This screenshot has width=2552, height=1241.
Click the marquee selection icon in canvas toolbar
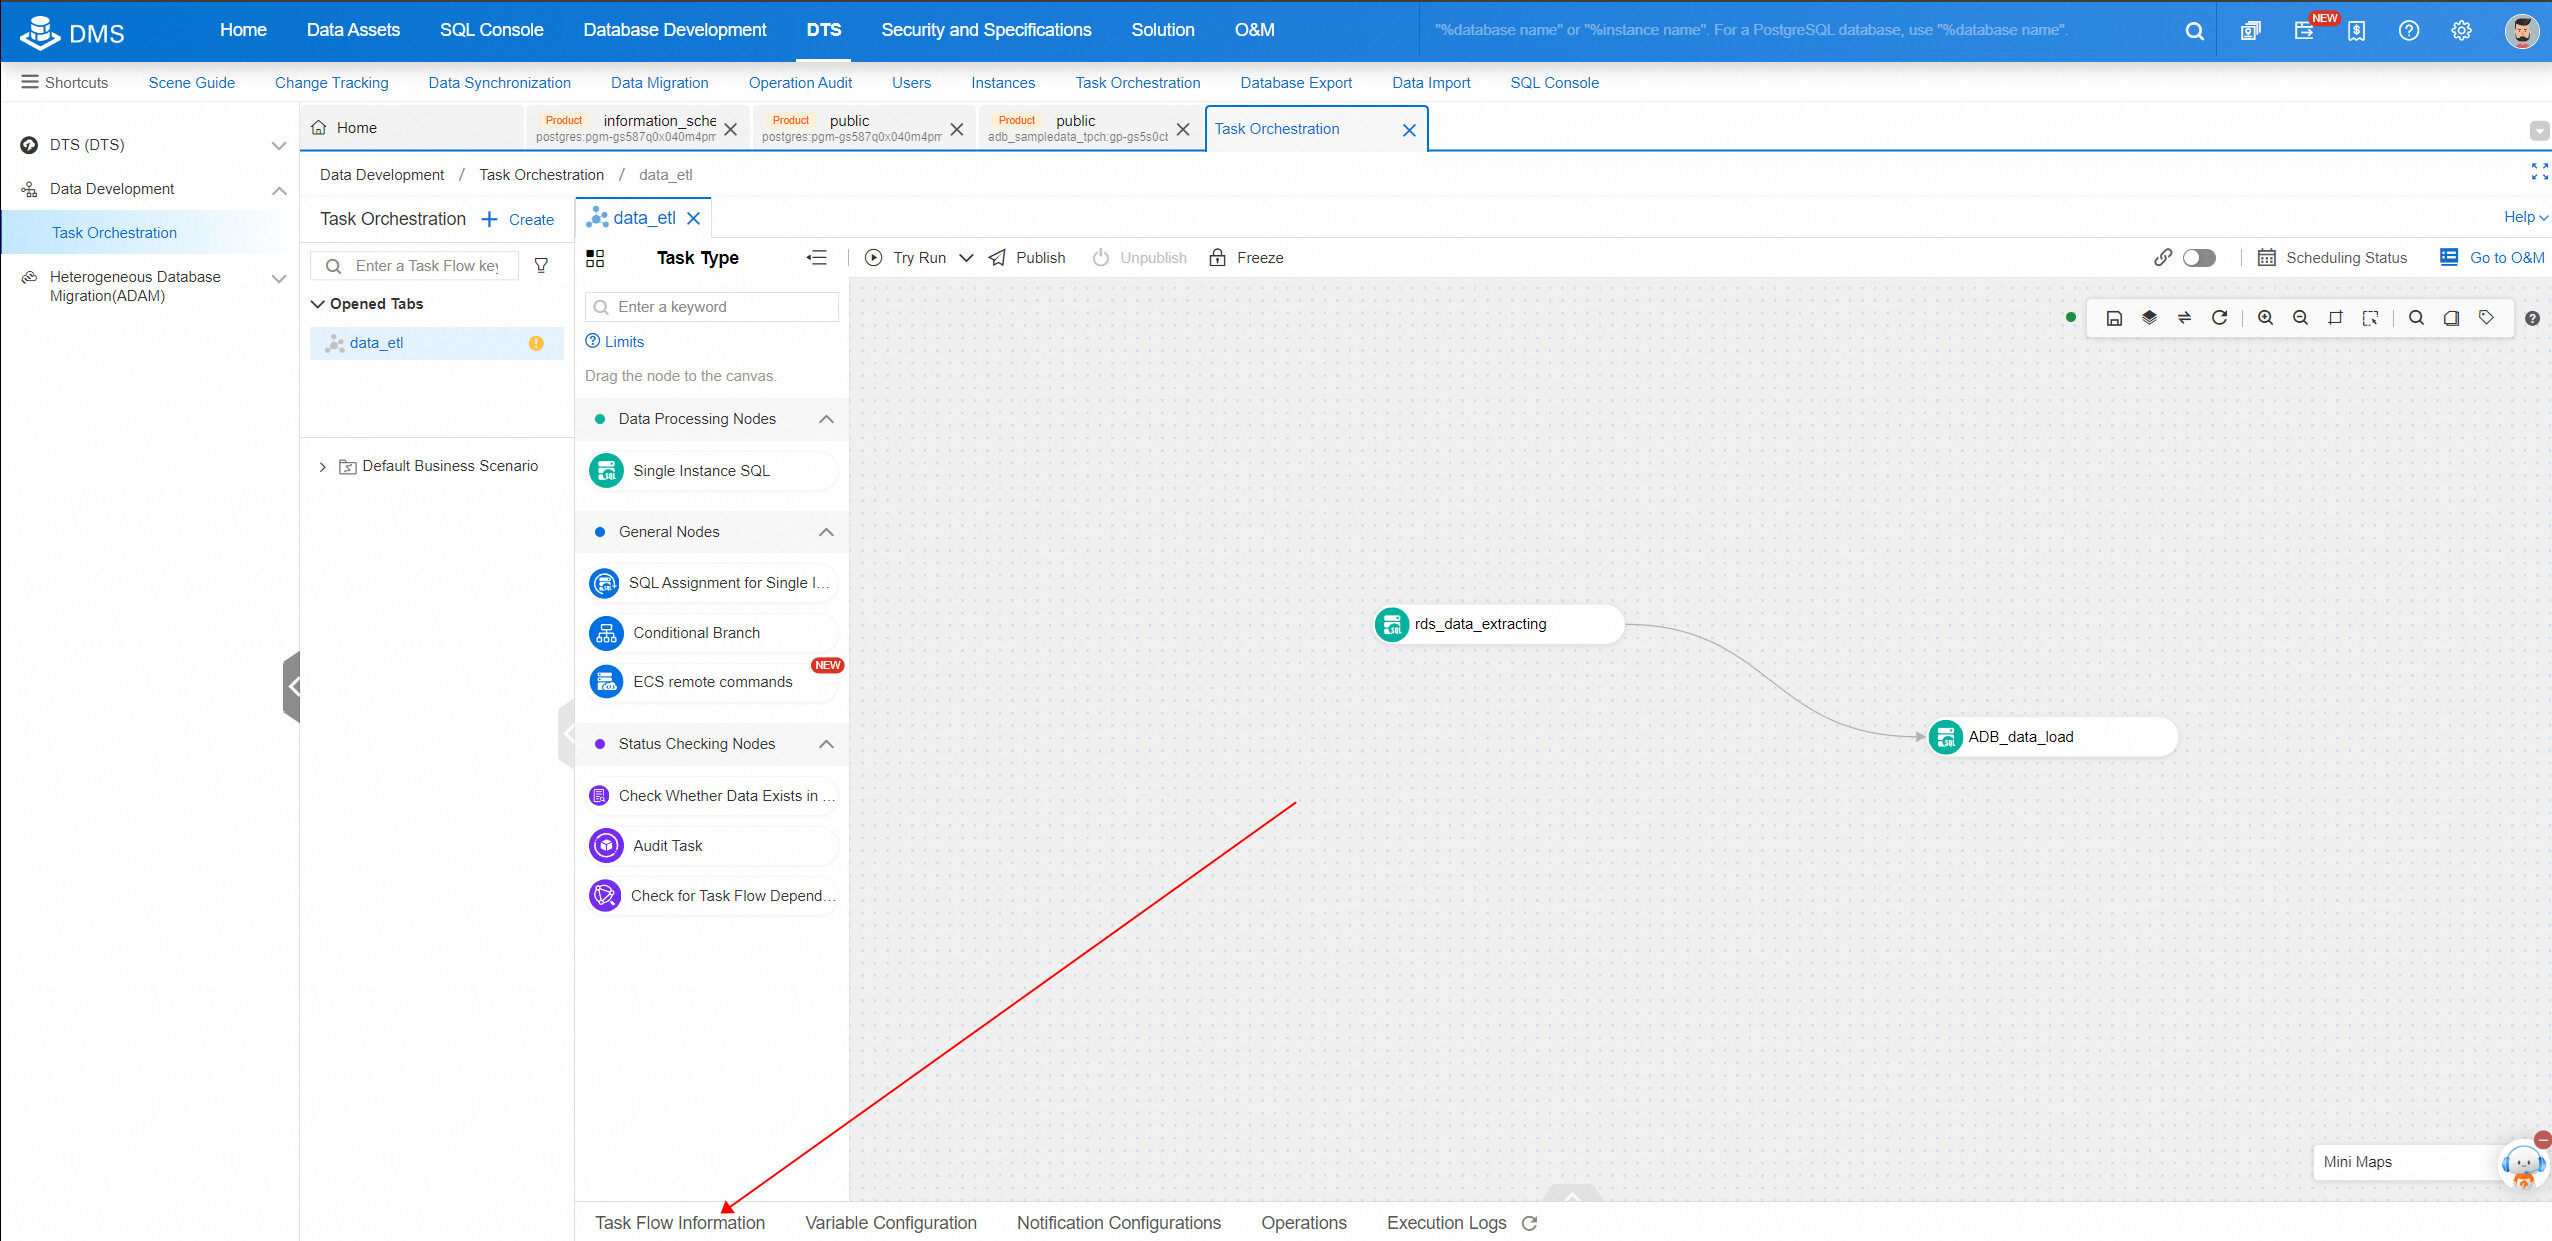[2370, 318]
